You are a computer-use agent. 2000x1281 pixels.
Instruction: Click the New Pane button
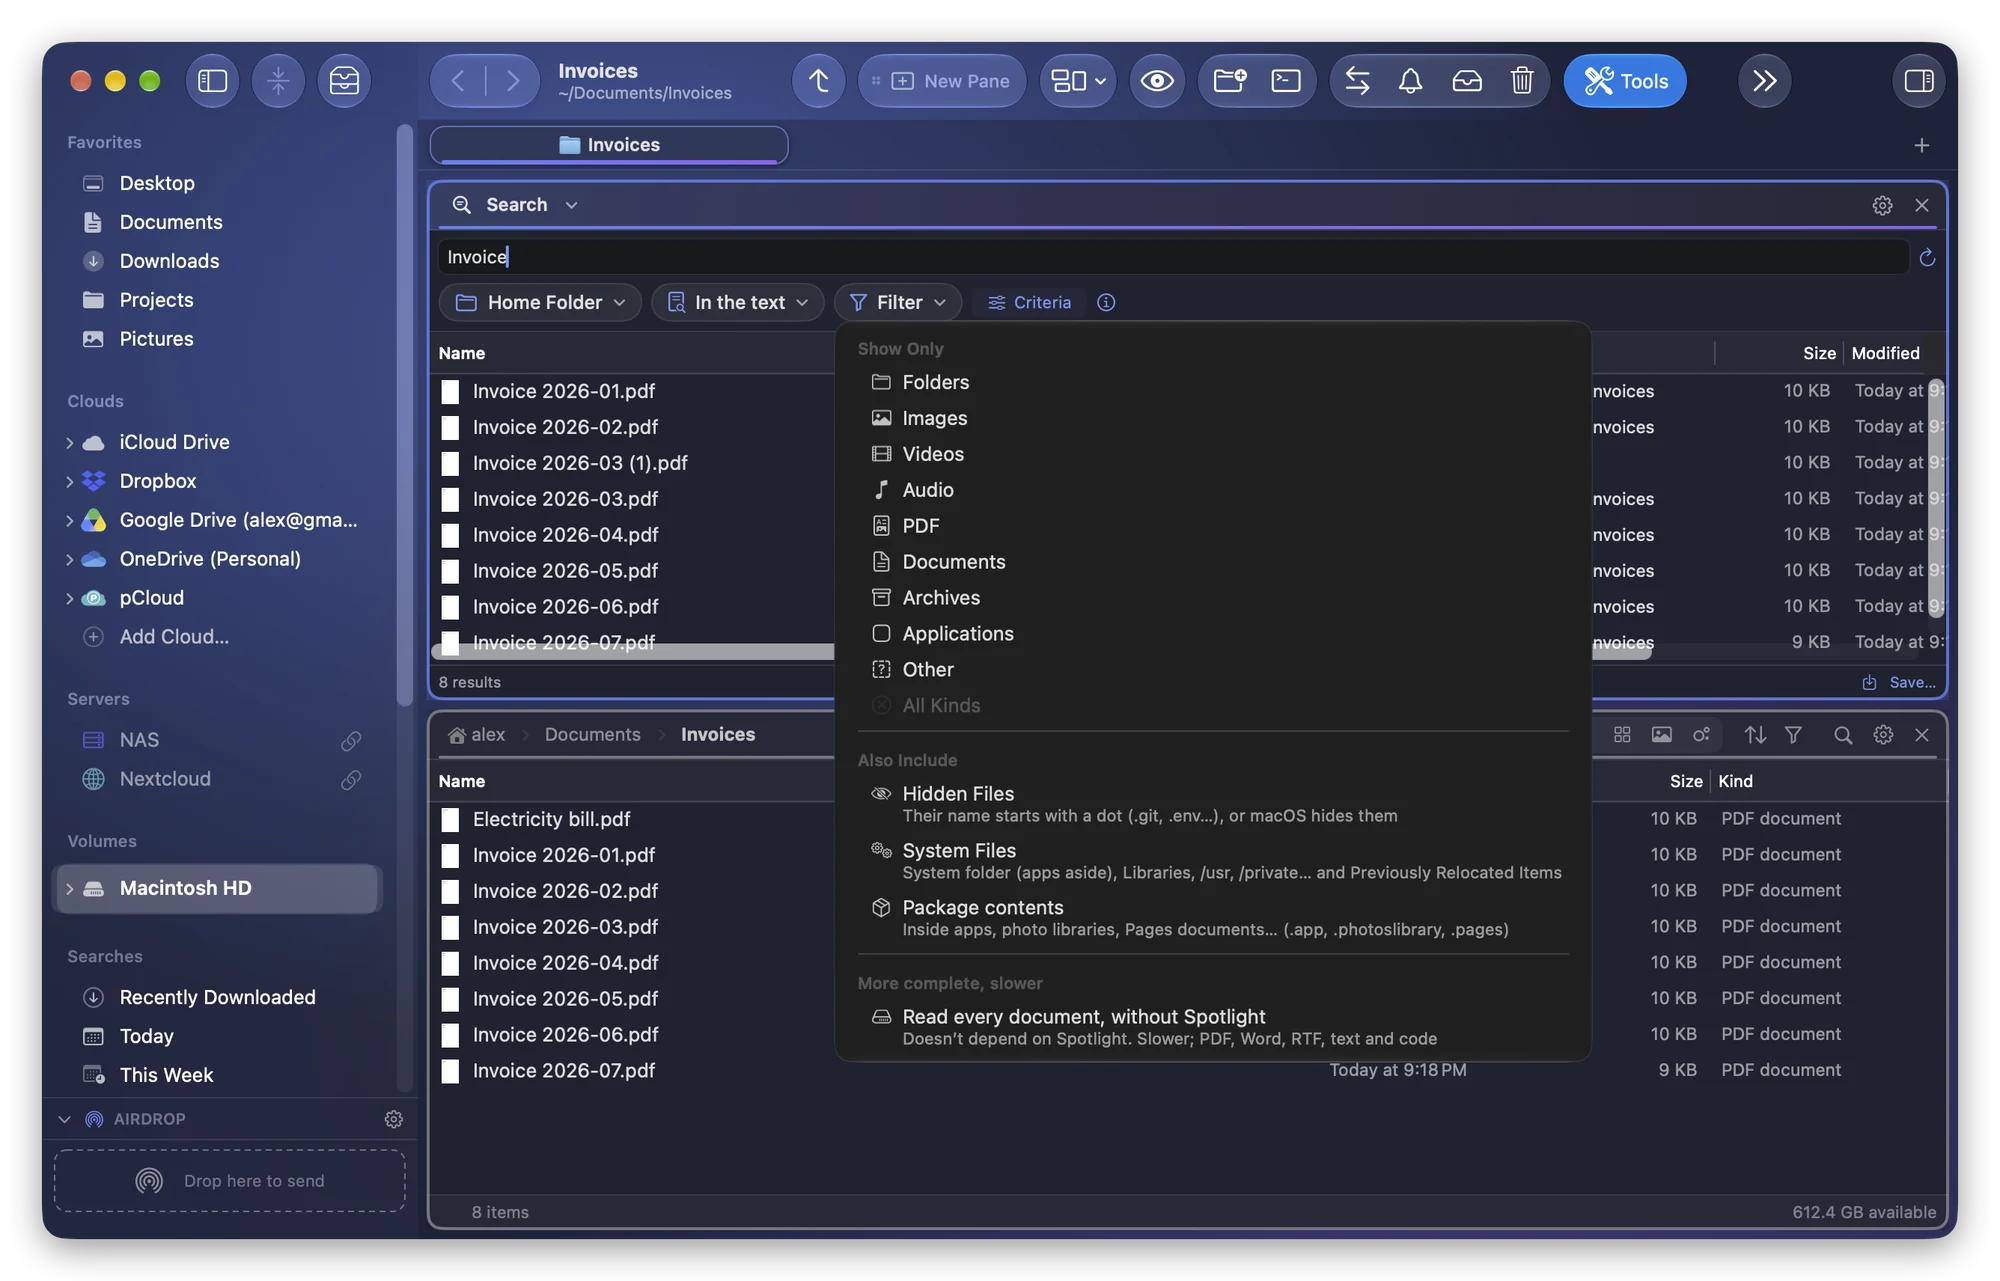click(942, 81)
